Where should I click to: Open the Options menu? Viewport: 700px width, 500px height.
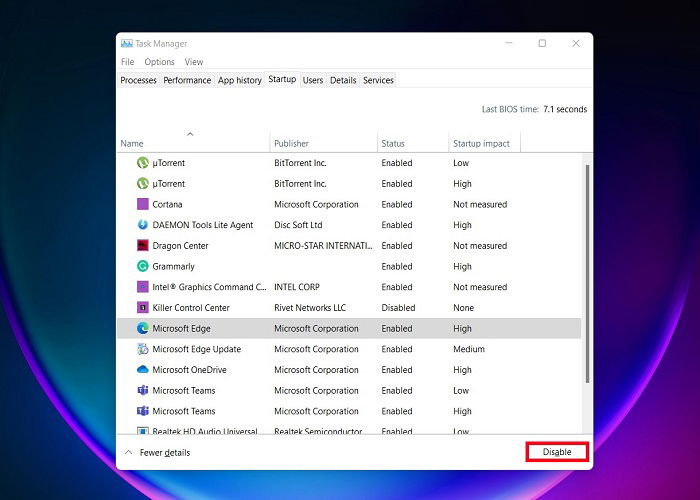click(159, 62)
